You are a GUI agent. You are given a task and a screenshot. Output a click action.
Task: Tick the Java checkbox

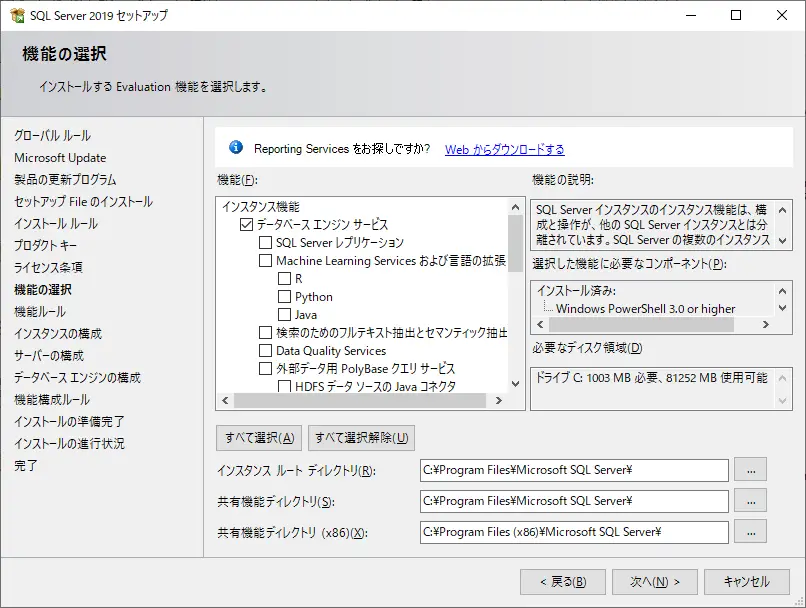tap(284, 315)
